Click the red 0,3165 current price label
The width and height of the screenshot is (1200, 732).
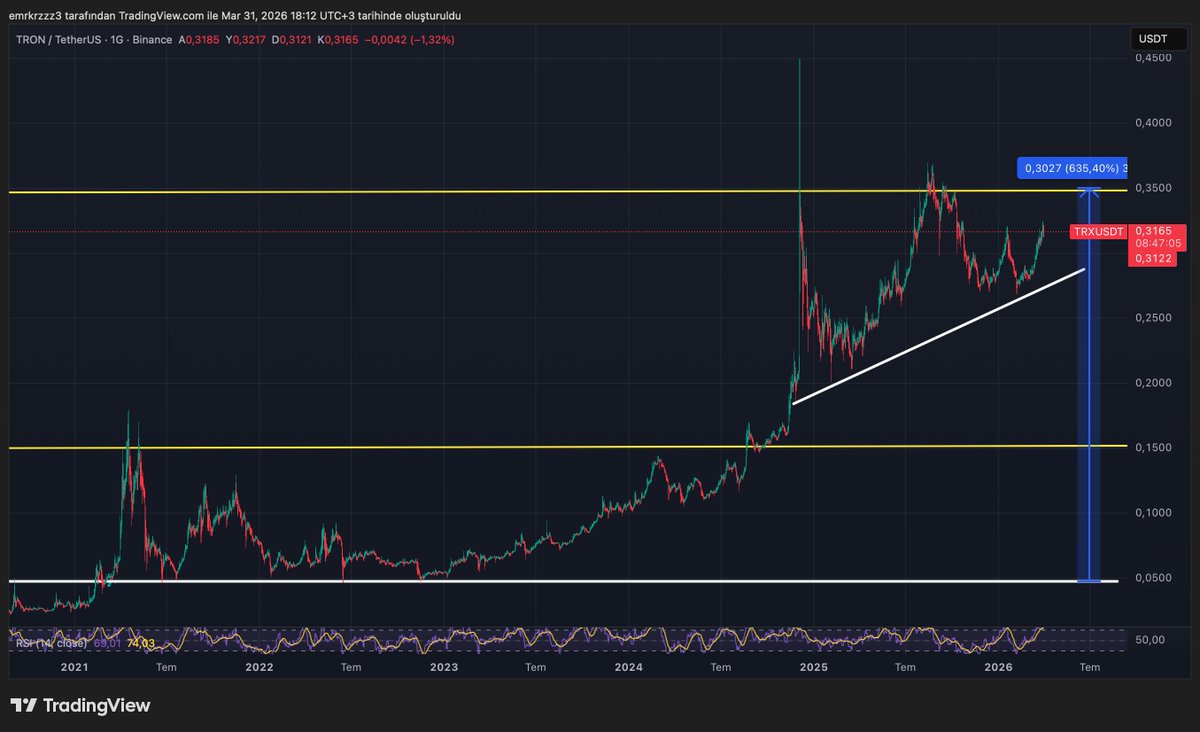pyautogui.click(x=1151, y=231)
